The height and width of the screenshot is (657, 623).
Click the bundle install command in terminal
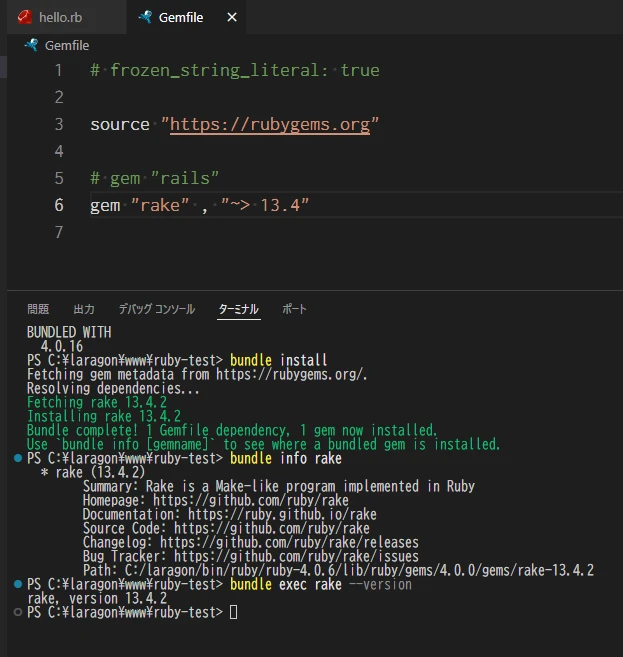coord(278,360)
